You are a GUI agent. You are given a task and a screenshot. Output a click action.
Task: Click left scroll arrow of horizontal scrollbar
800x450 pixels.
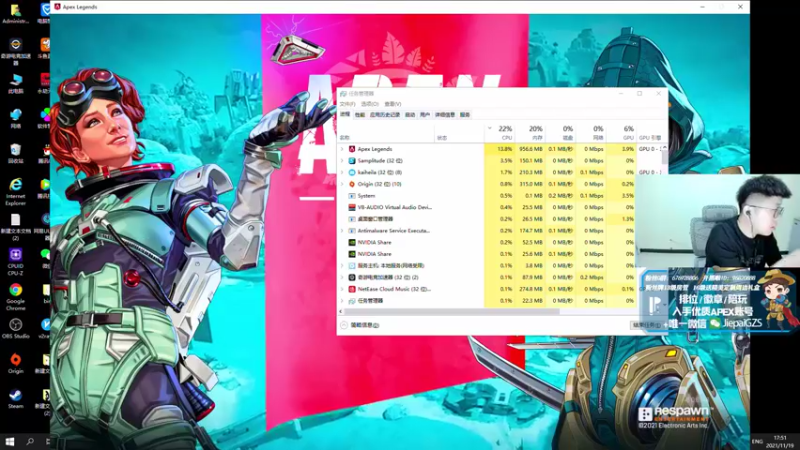(x=341, y=311)
